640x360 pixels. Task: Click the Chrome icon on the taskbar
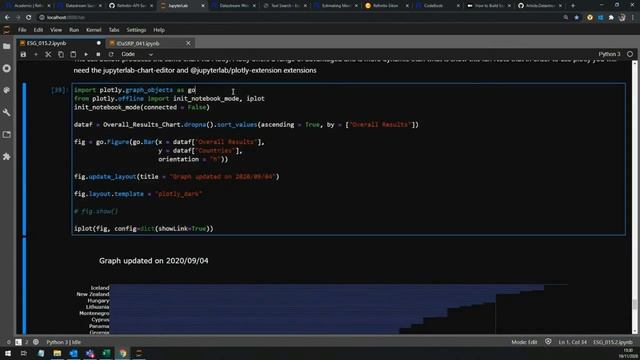[123, 353]
